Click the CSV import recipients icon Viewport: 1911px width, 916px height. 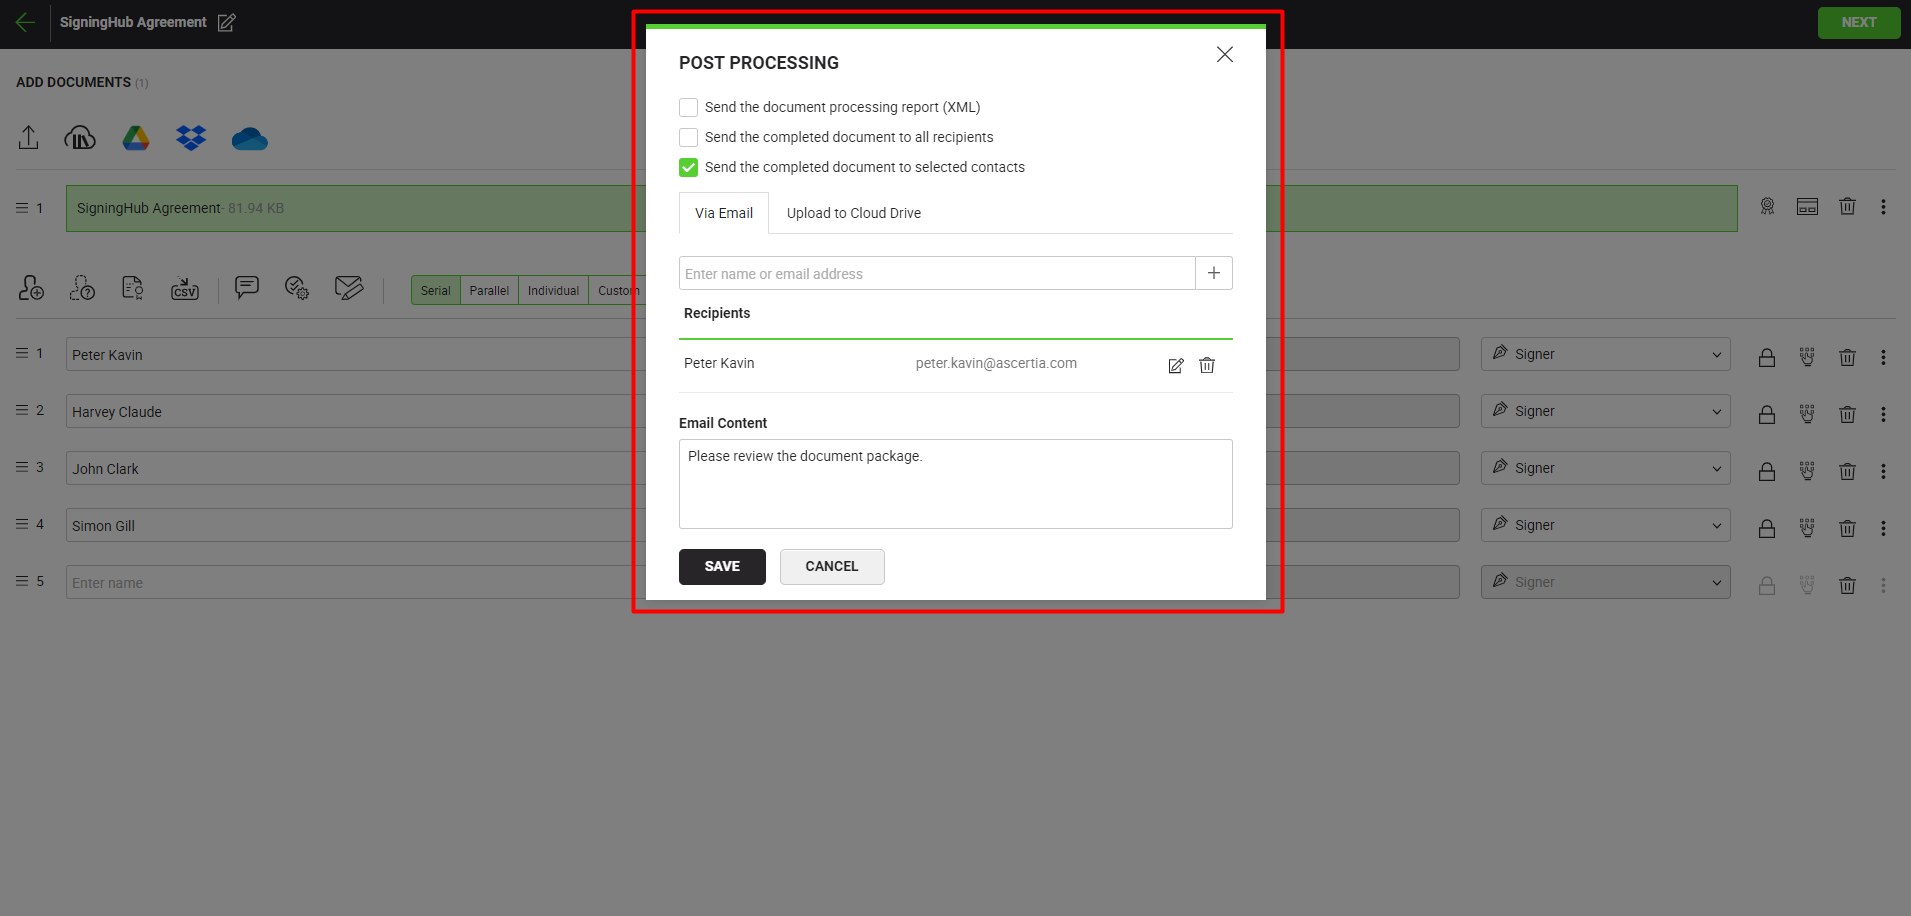(185, 289)
